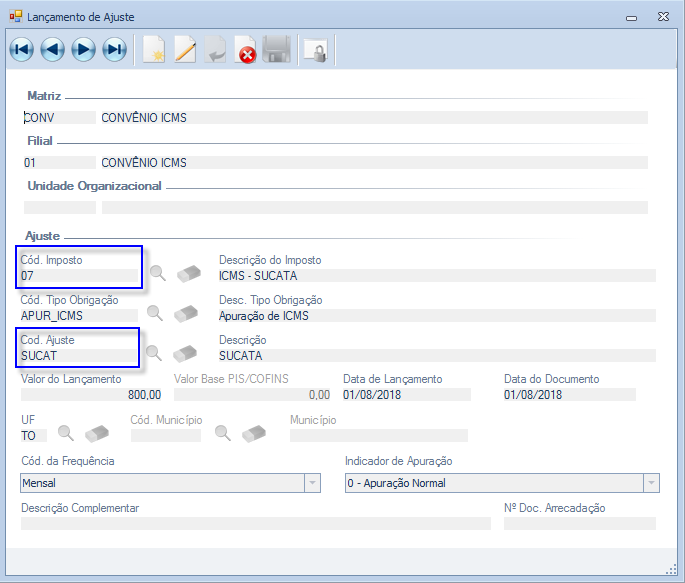Create a new record from toolbar
Screen dimensions: 685x583
tap(154, 50)
